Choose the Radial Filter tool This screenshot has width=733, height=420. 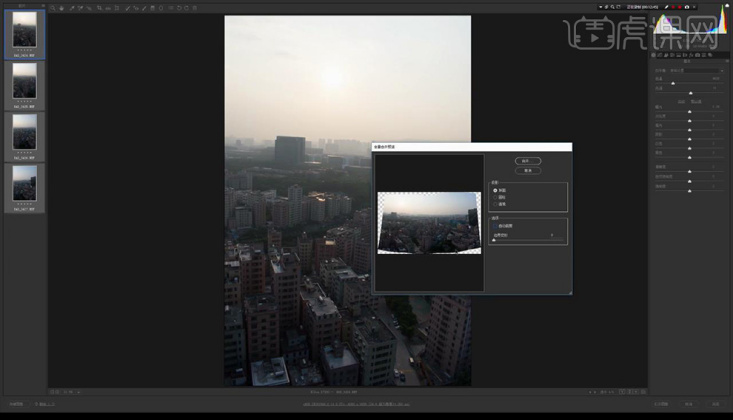point(161,8)
